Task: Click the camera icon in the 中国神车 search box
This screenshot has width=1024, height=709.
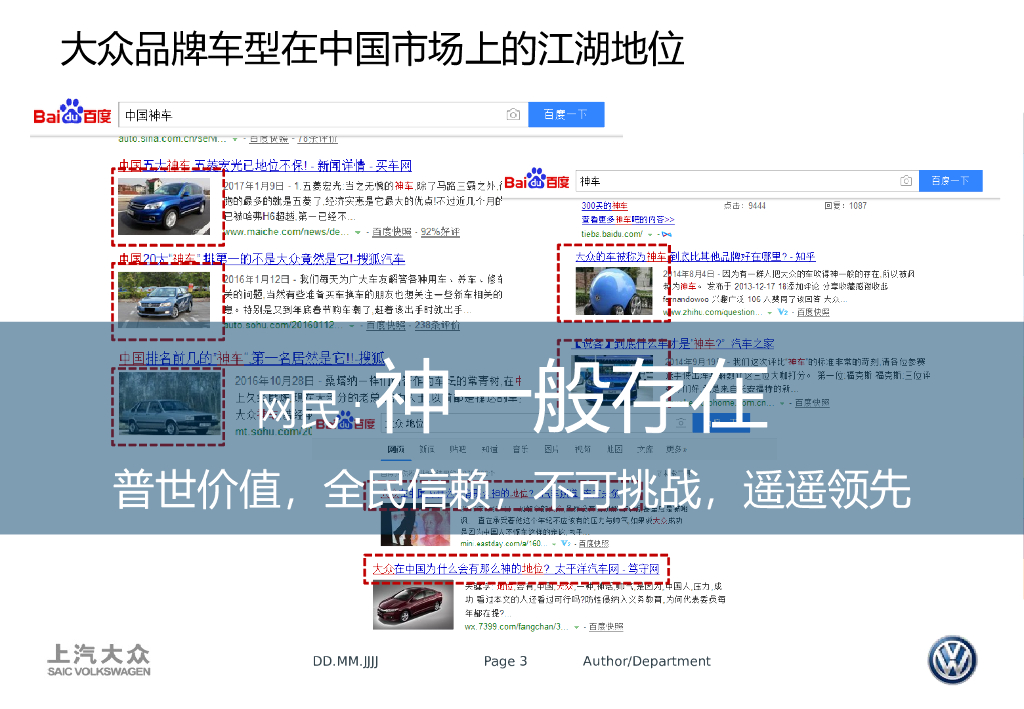Action: [513, 115]
